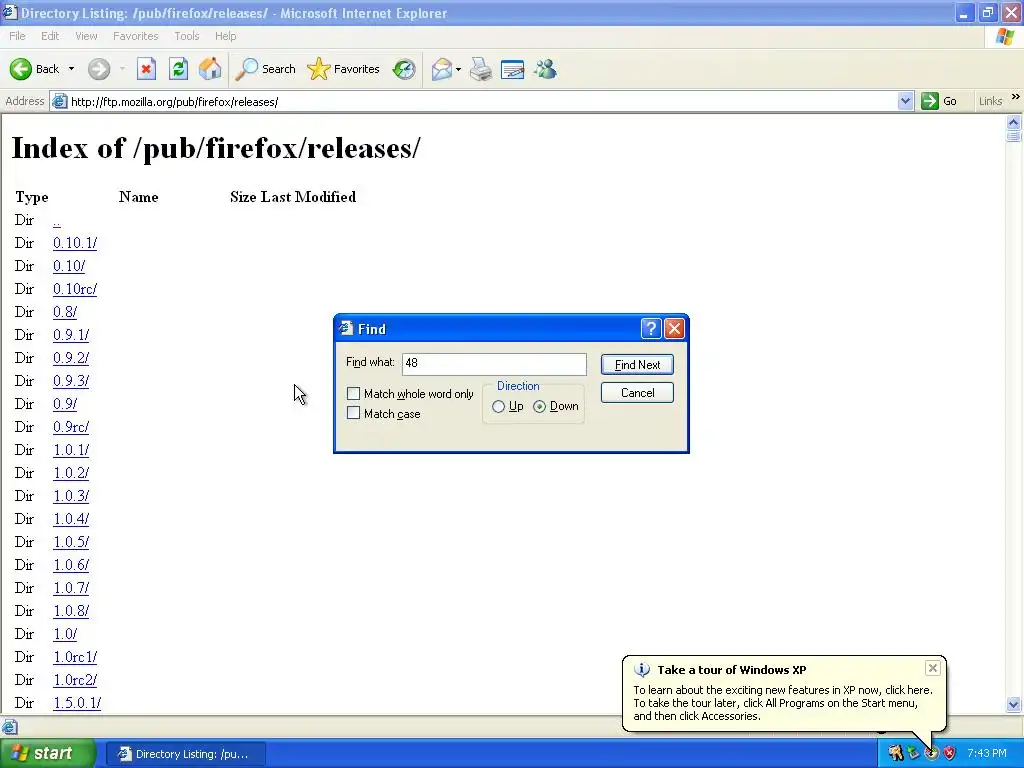Screen dimensions: 1024x768
Task: Open the Tools menu
Action: (x=186, y=36)
